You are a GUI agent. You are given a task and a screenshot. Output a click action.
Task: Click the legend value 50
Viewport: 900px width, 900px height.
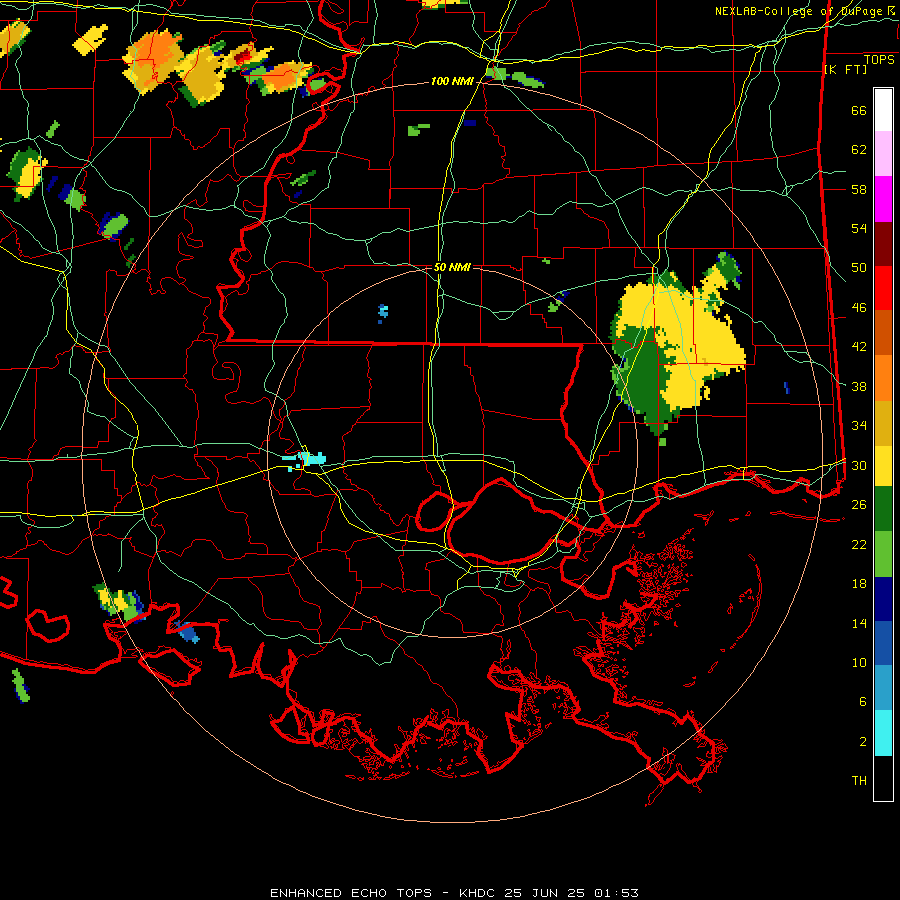859,268
